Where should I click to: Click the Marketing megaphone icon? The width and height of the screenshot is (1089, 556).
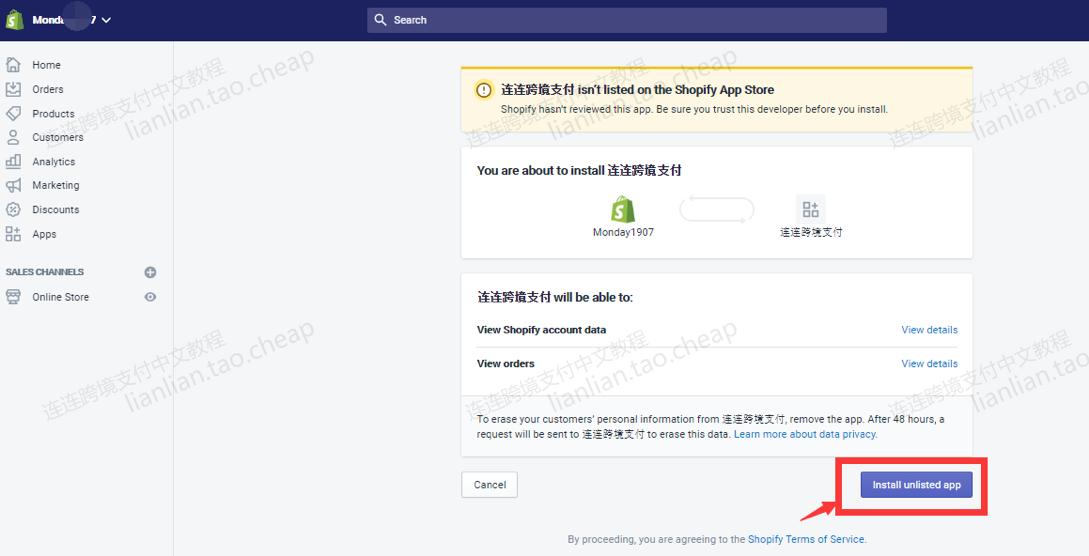(x=13, y=185)
